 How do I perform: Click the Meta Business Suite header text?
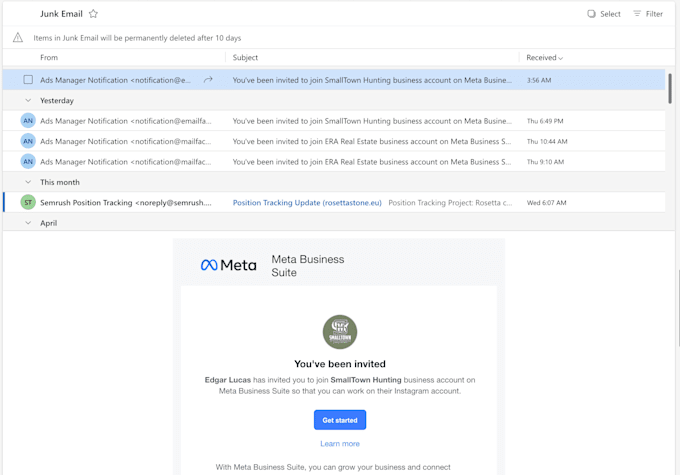[x=308, y=265]
